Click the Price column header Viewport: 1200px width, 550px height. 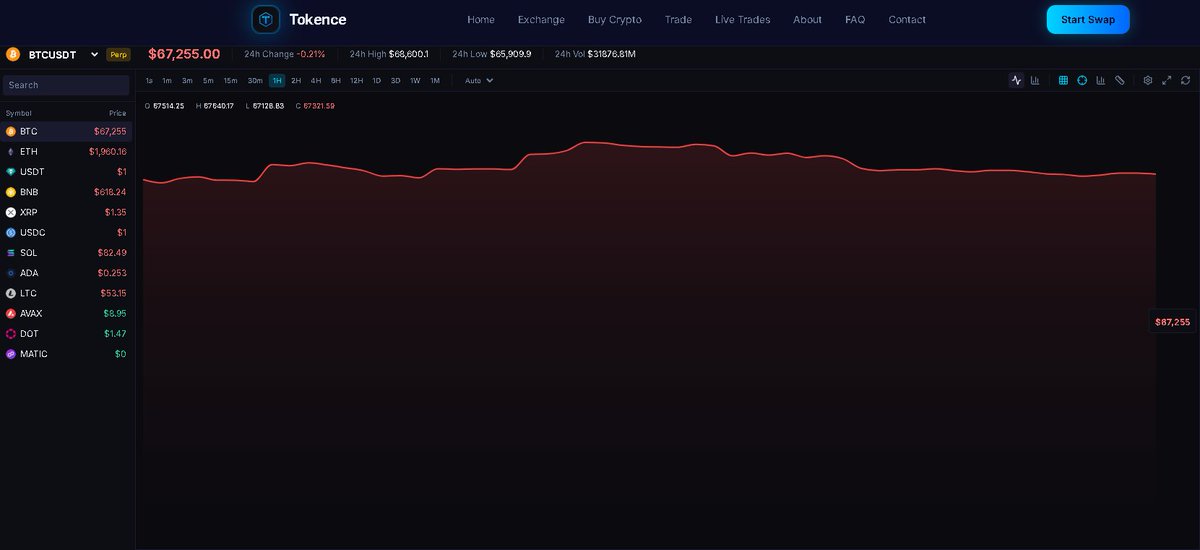tap(118, 113)
